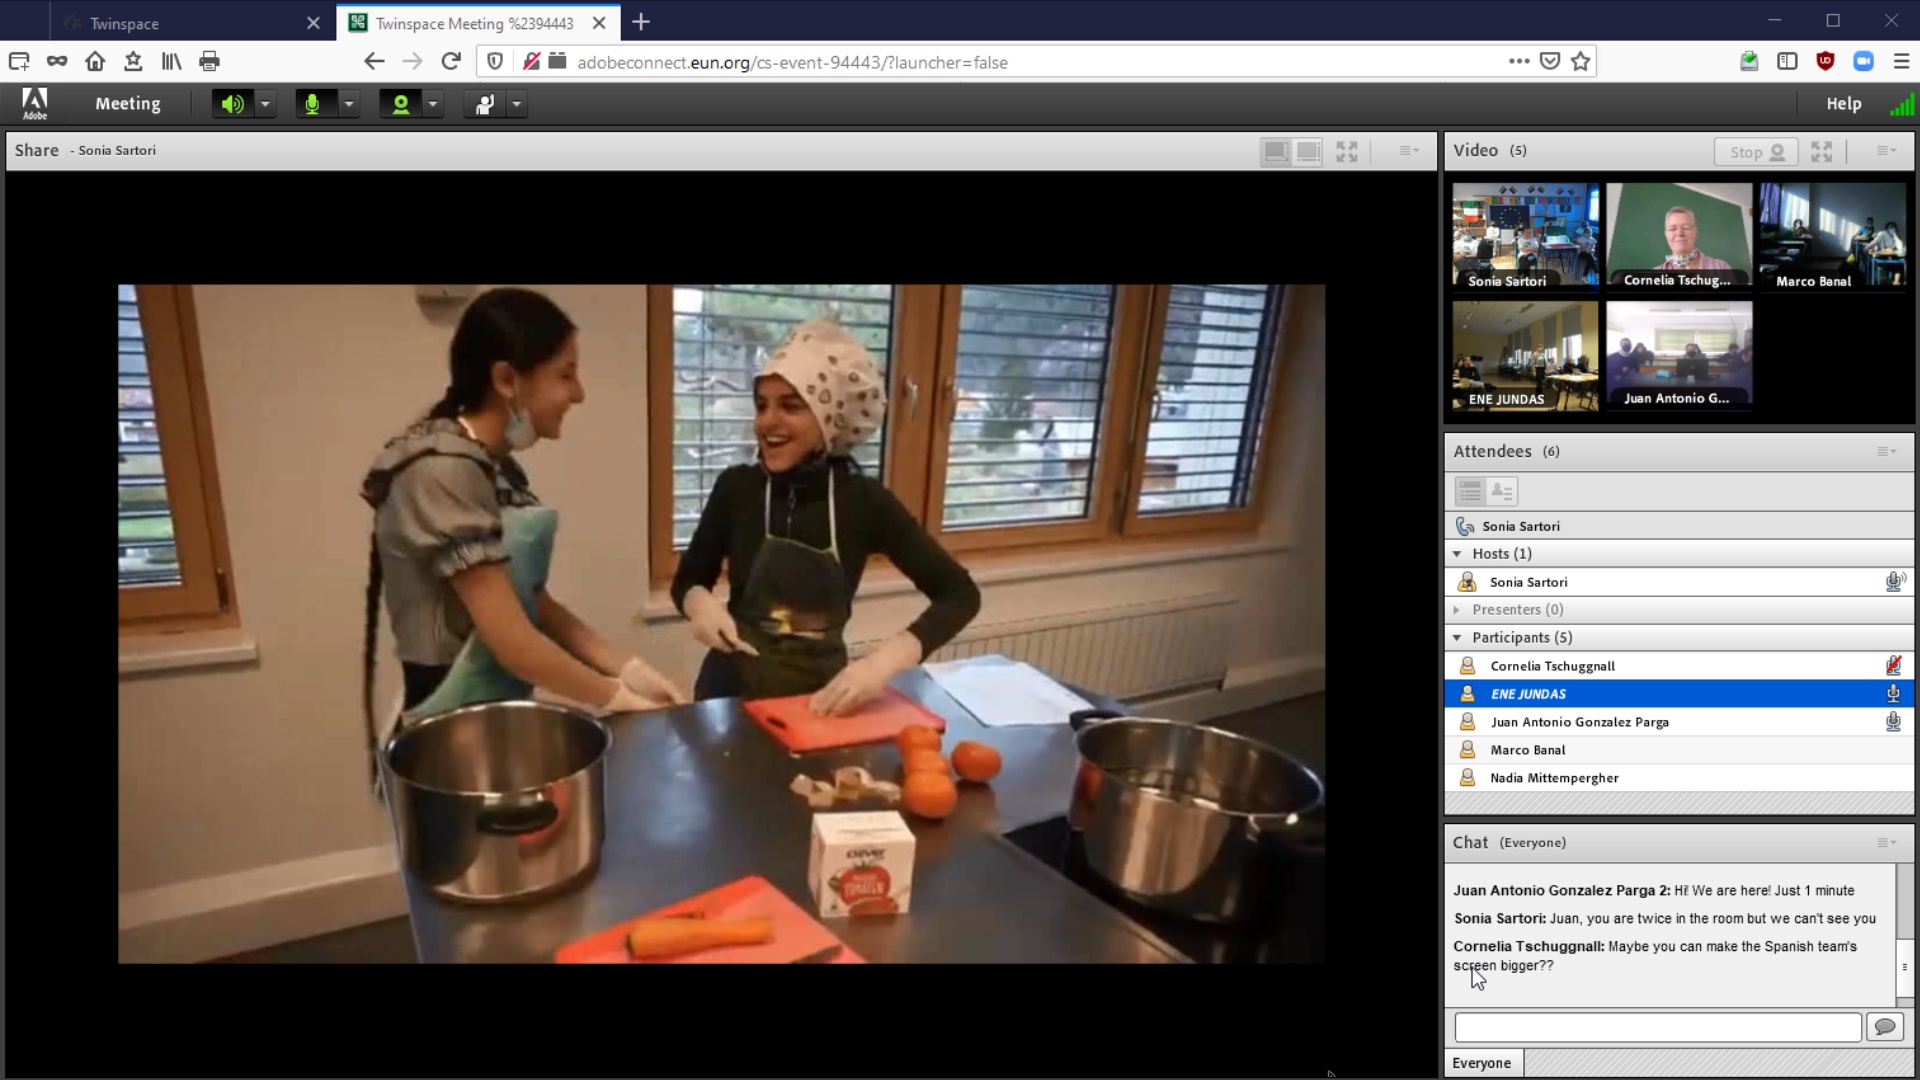This screenshot has width=1920, height=1080.
Task: Open the Attendees pod options menu icon
Action: click(1886, 452)
